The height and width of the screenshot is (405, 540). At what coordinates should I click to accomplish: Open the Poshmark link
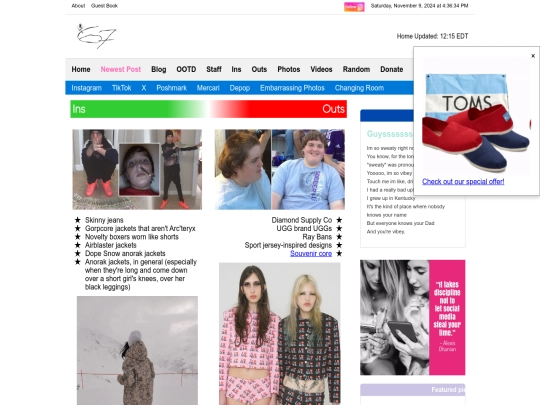[x=171, y=88]
